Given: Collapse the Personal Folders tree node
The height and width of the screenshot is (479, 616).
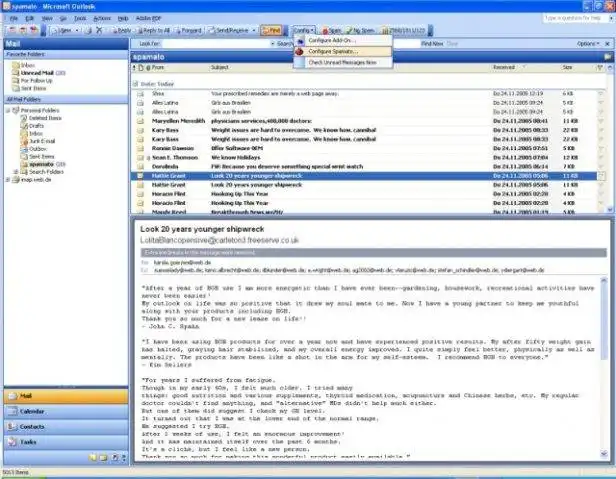Looking at the screenshot, I should coord(7,110).
